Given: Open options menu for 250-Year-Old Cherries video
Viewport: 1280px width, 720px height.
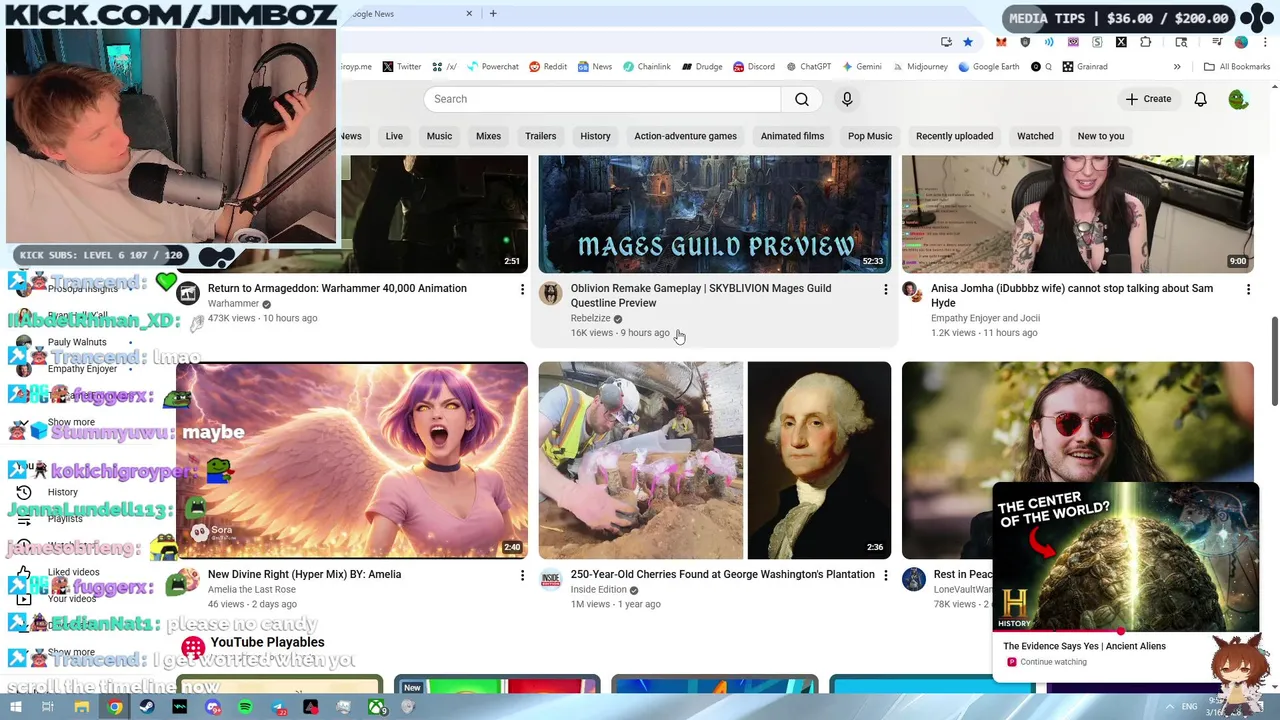Looking at the screenshot, I should [885, 576].
